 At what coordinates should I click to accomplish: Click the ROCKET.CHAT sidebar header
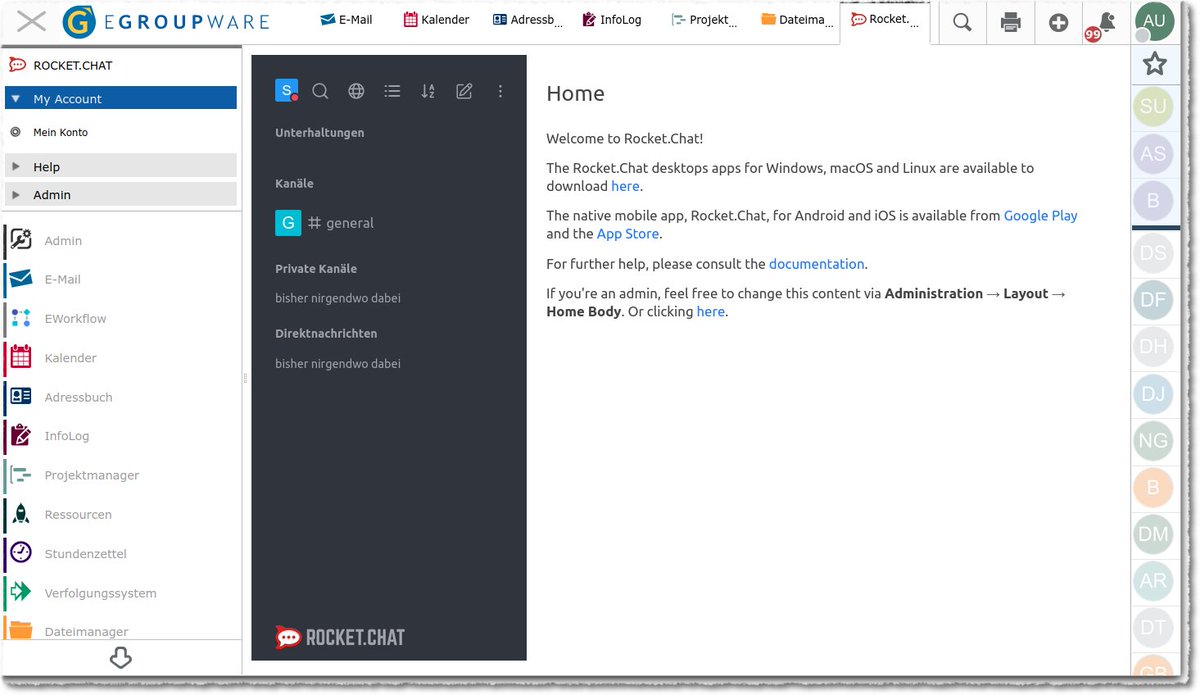coord(73,65)
